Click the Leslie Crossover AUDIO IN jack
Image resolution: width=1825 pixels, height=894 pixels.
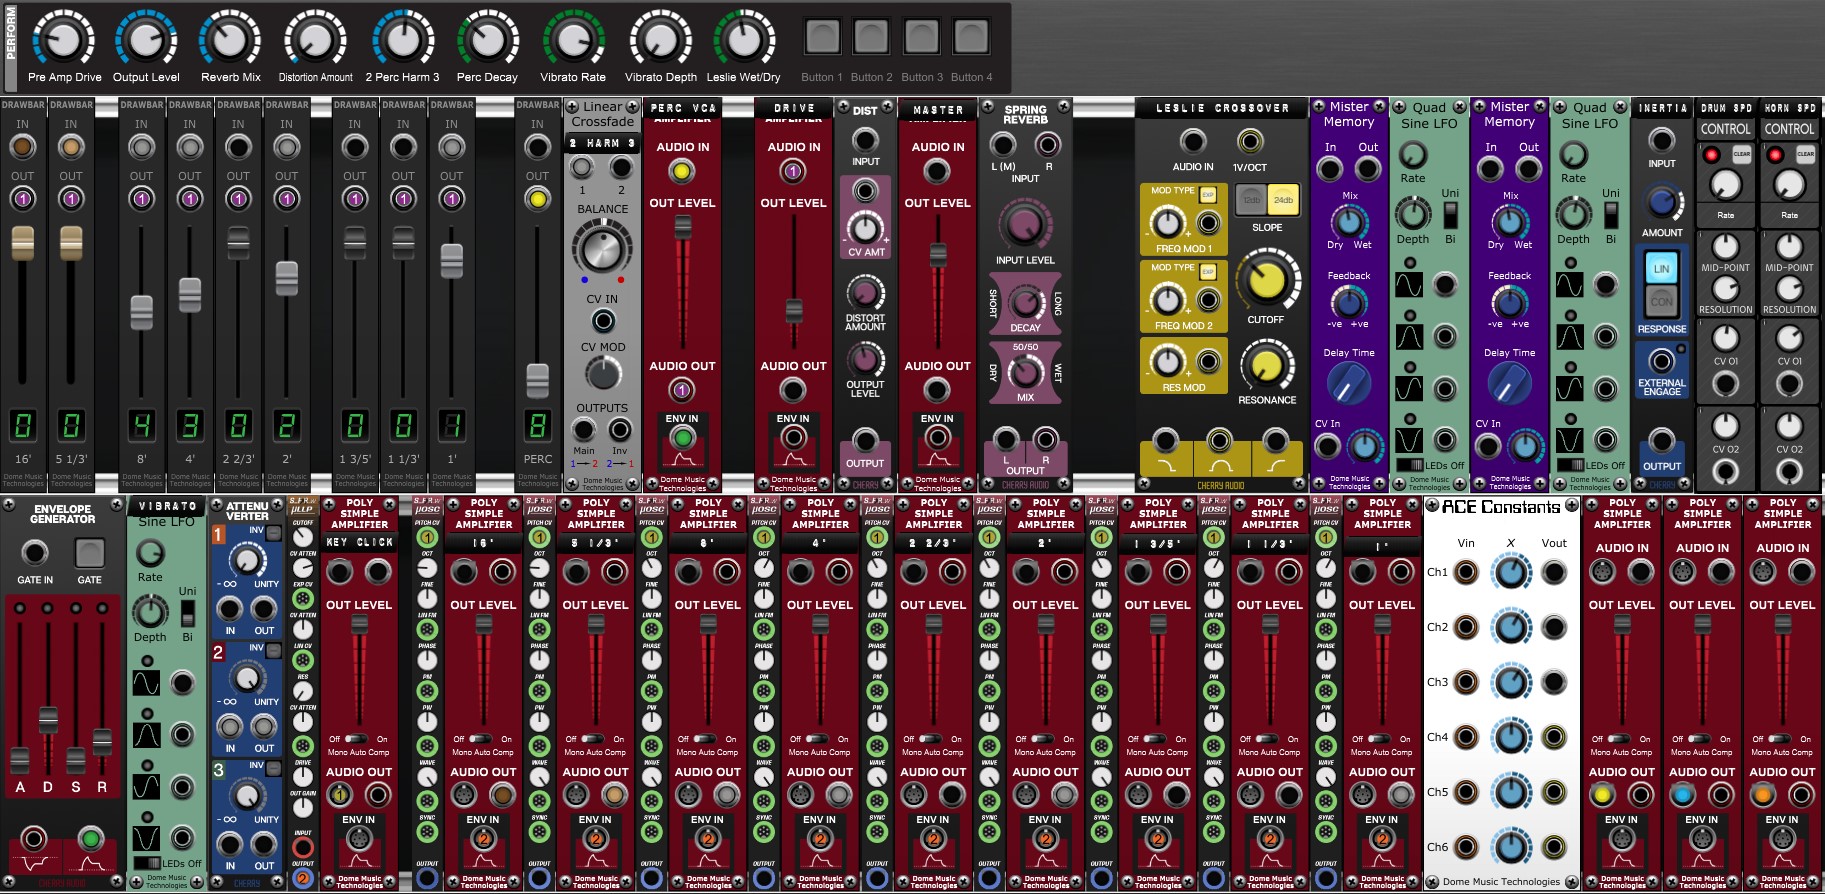tap(1192, 141)
